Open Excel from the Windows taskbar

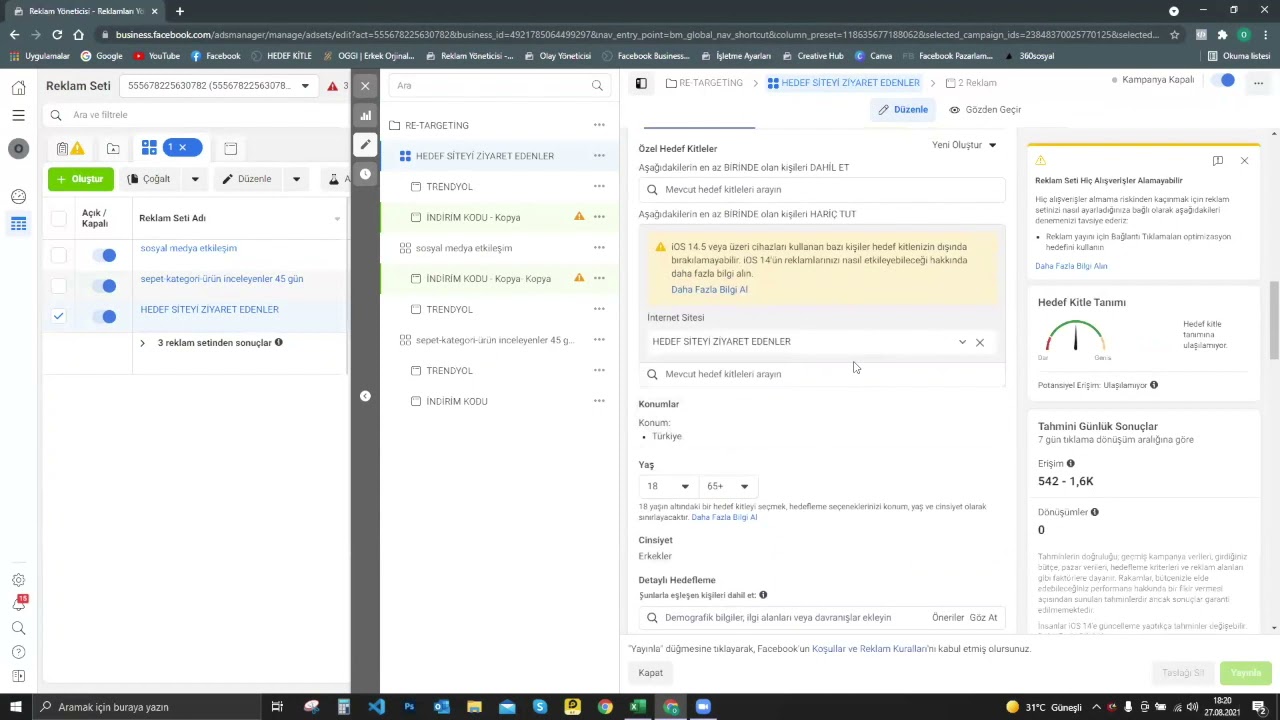pos(638,707)
